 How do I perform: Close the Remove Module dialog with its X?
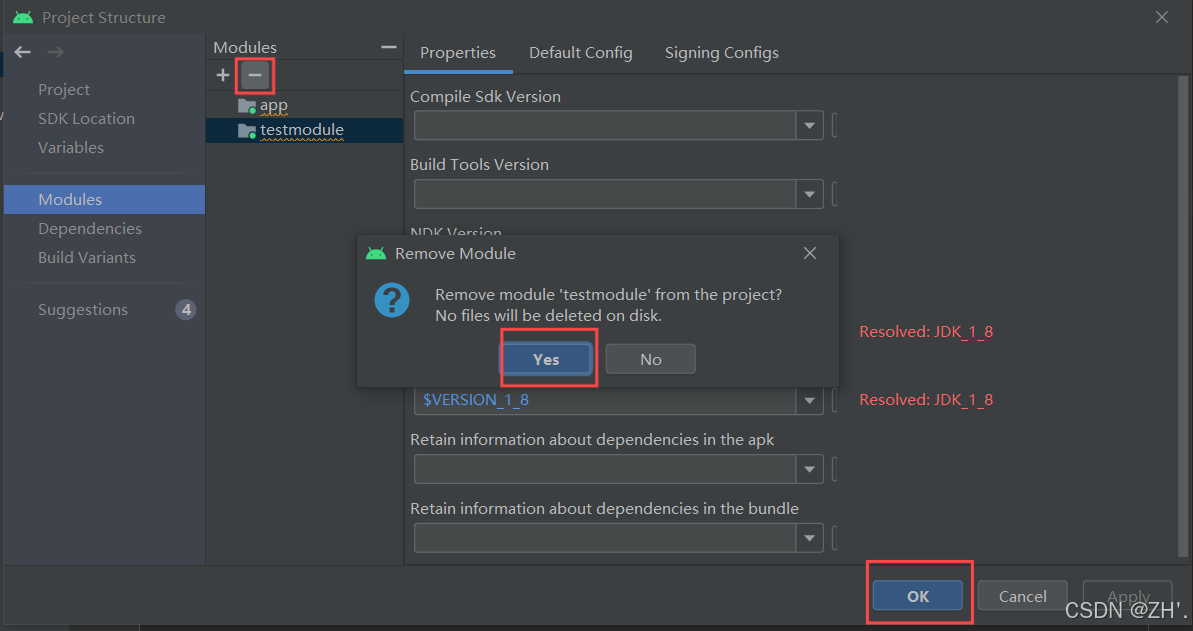click(x=810, y=253)
